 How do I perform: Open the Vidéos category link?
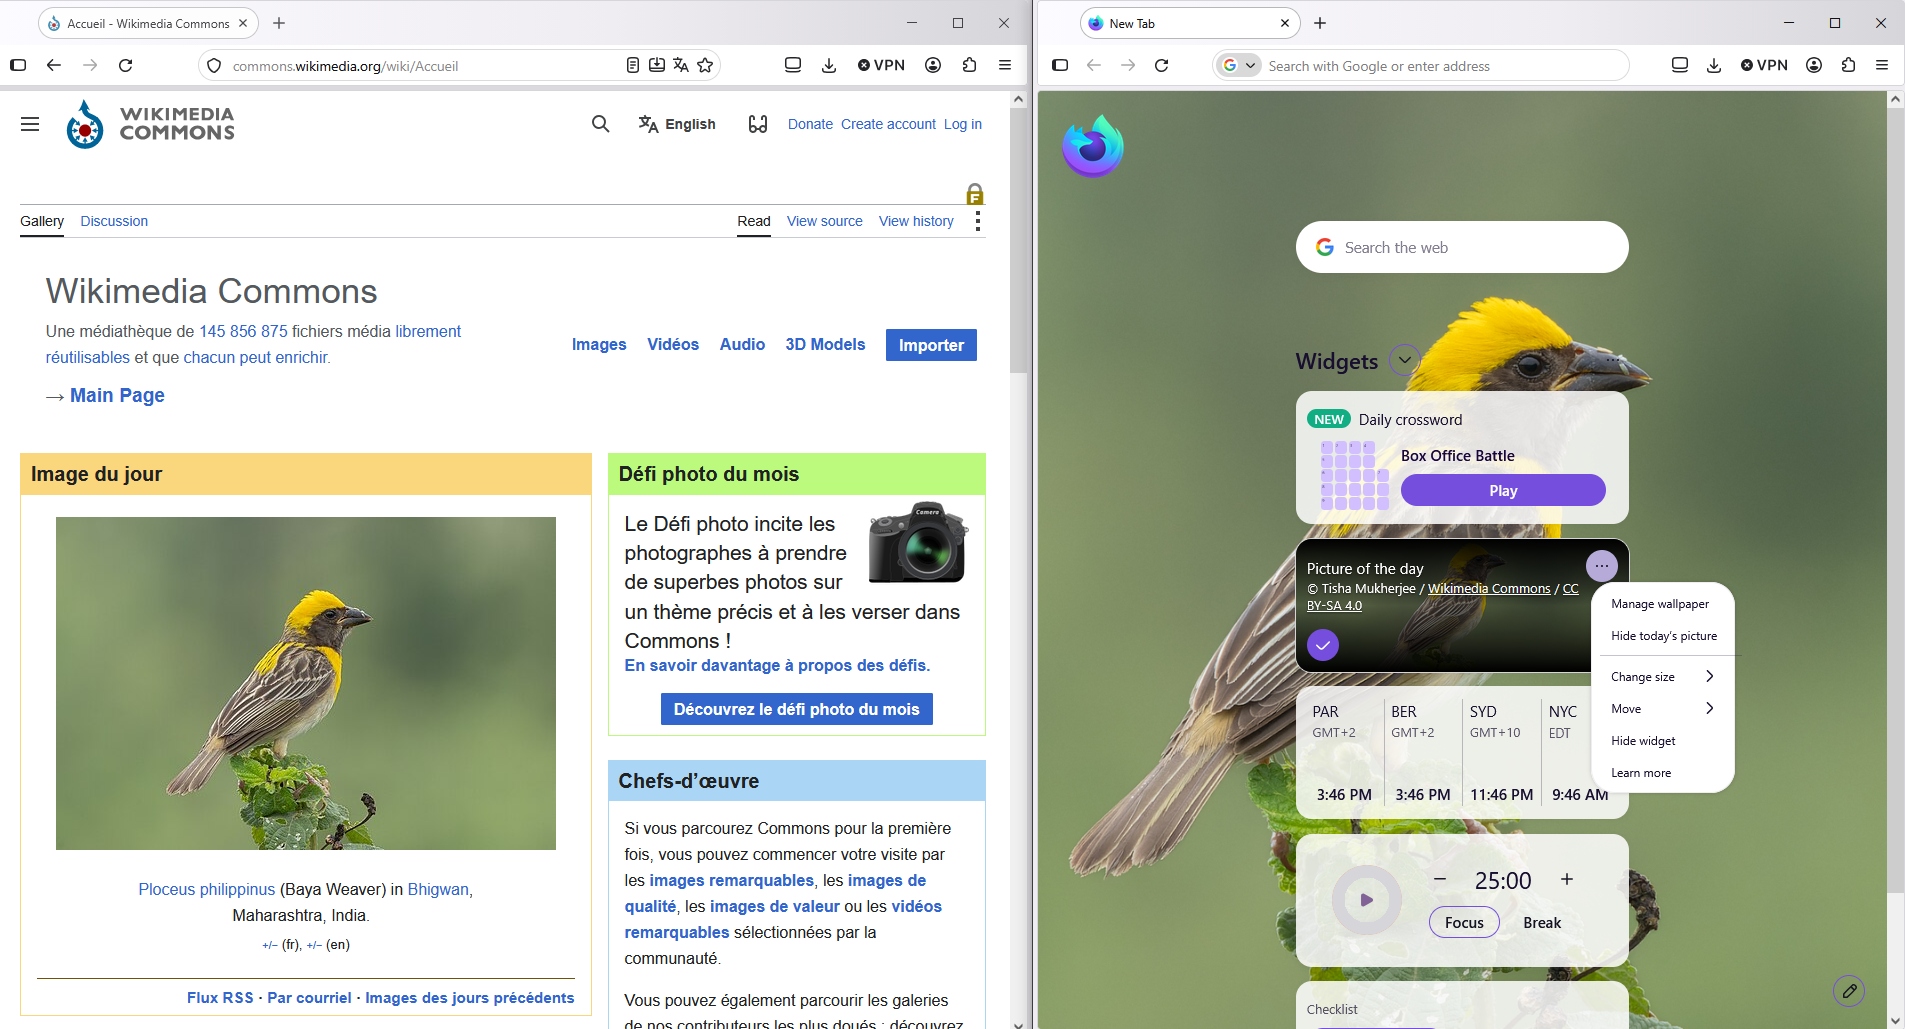coord(673,344)
